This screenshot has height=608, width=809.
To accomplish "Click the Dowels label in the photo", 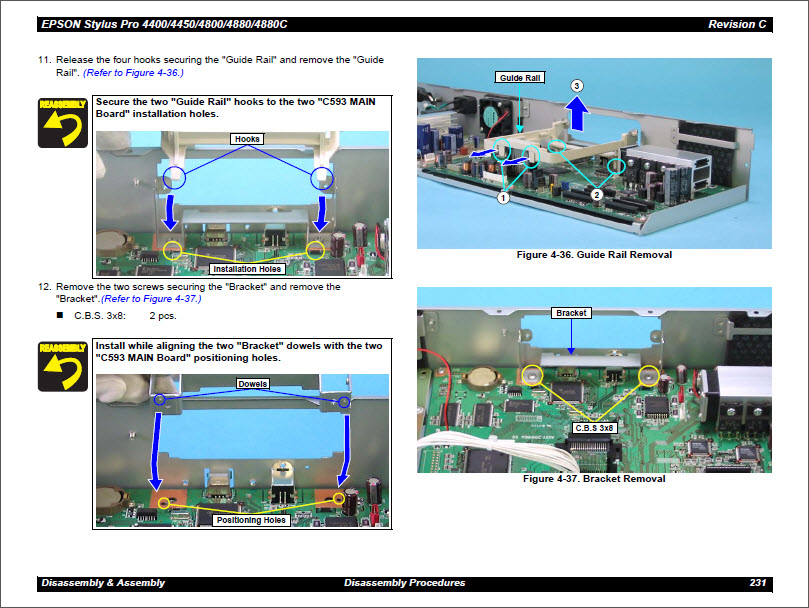I will (x=253, y=383).
